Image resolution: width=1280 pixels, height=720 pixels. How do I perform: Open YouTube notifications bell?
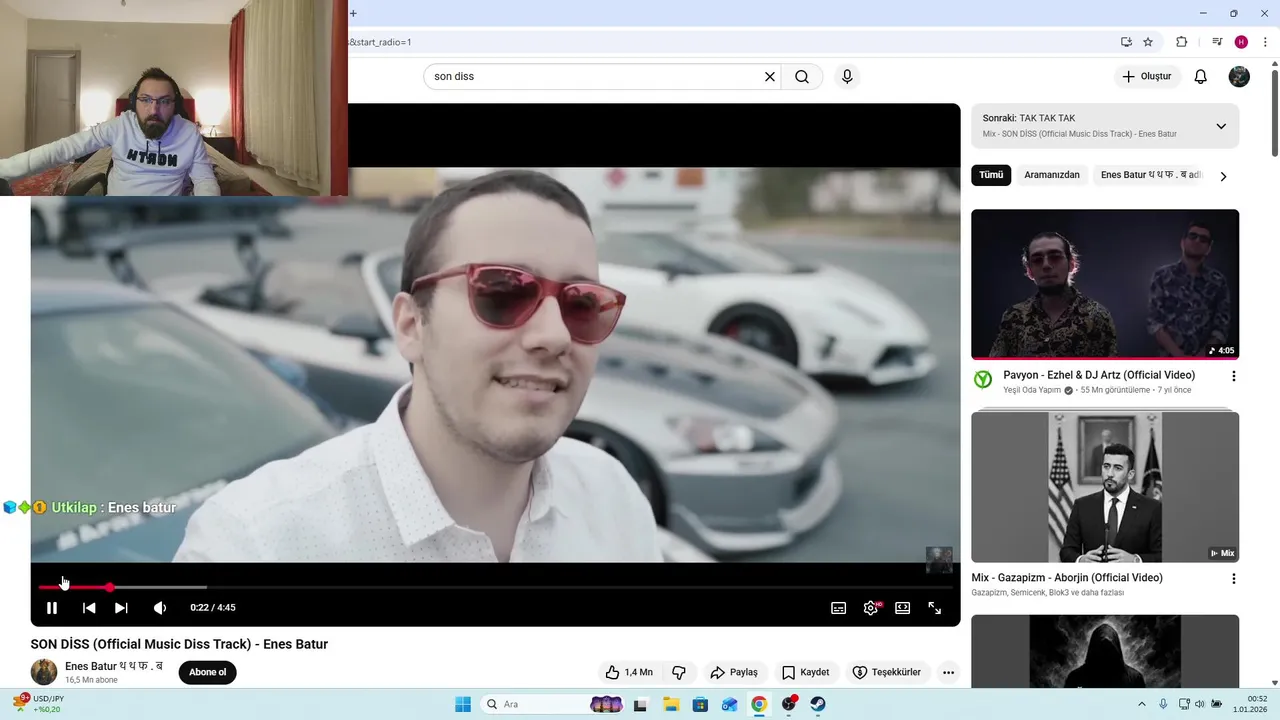(x=1201, y=77)
